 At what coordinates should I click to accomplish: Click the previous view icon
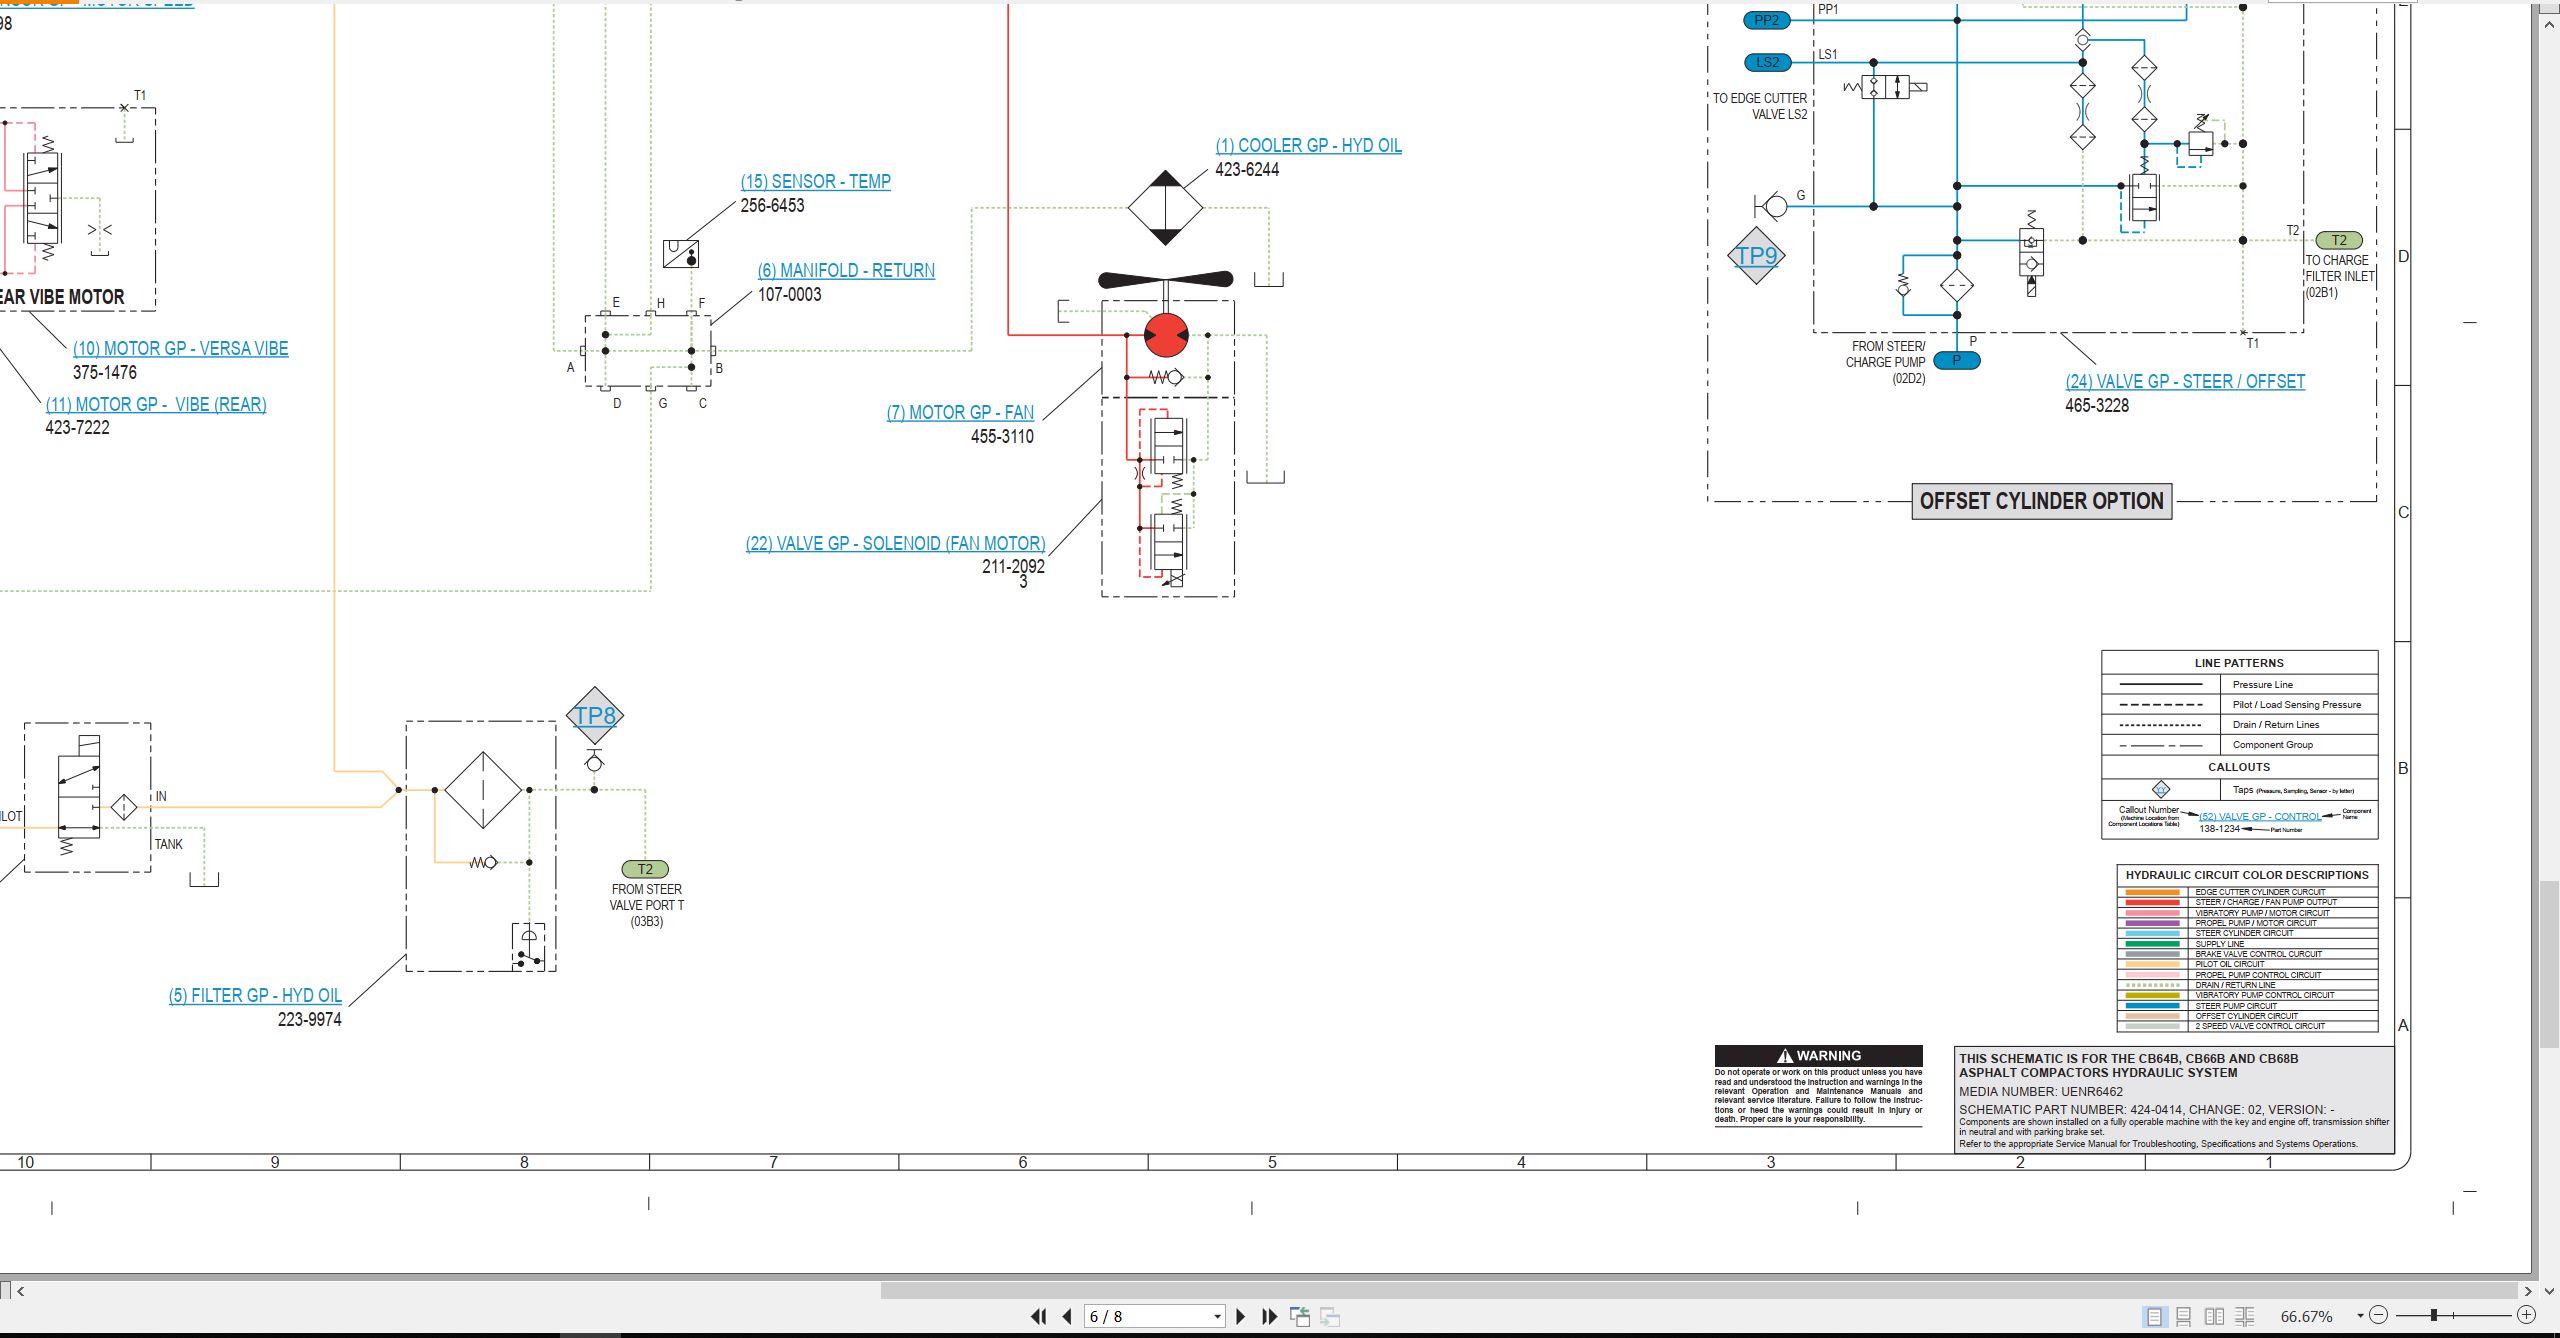point(1300,1316)
